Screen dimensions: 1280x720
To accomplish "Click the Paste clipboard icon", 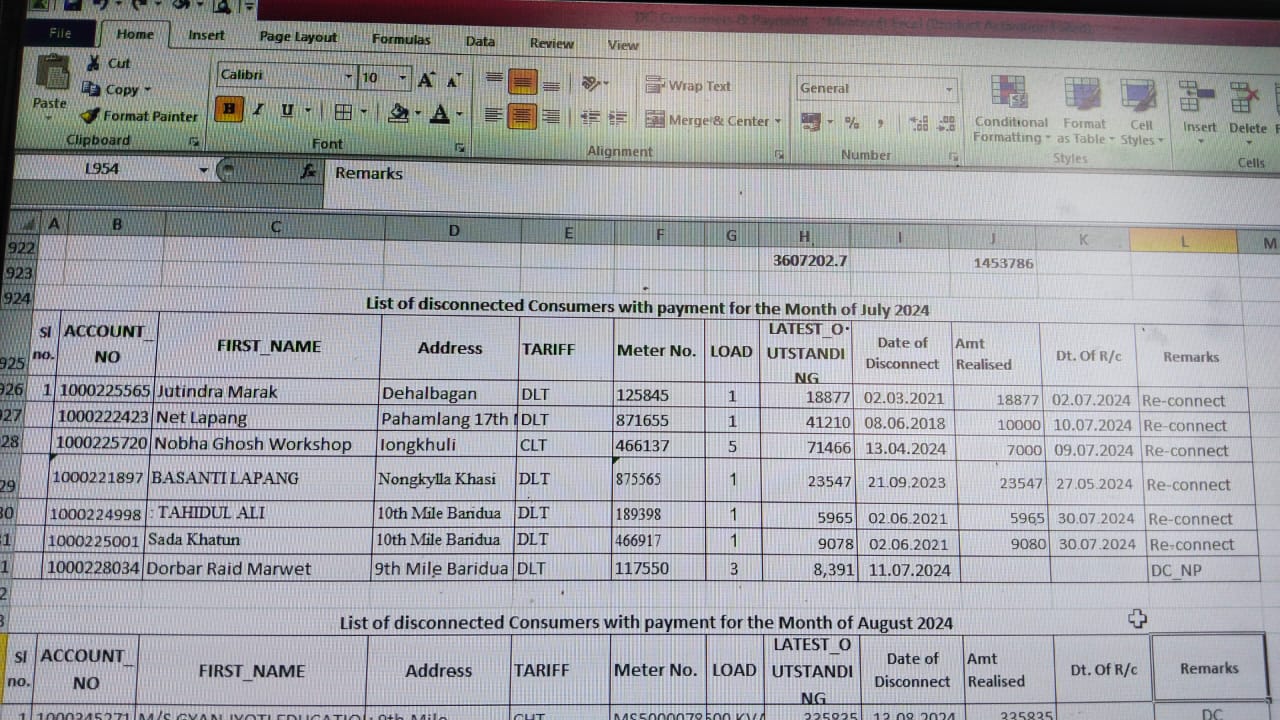I will click(x=51, y=73).
